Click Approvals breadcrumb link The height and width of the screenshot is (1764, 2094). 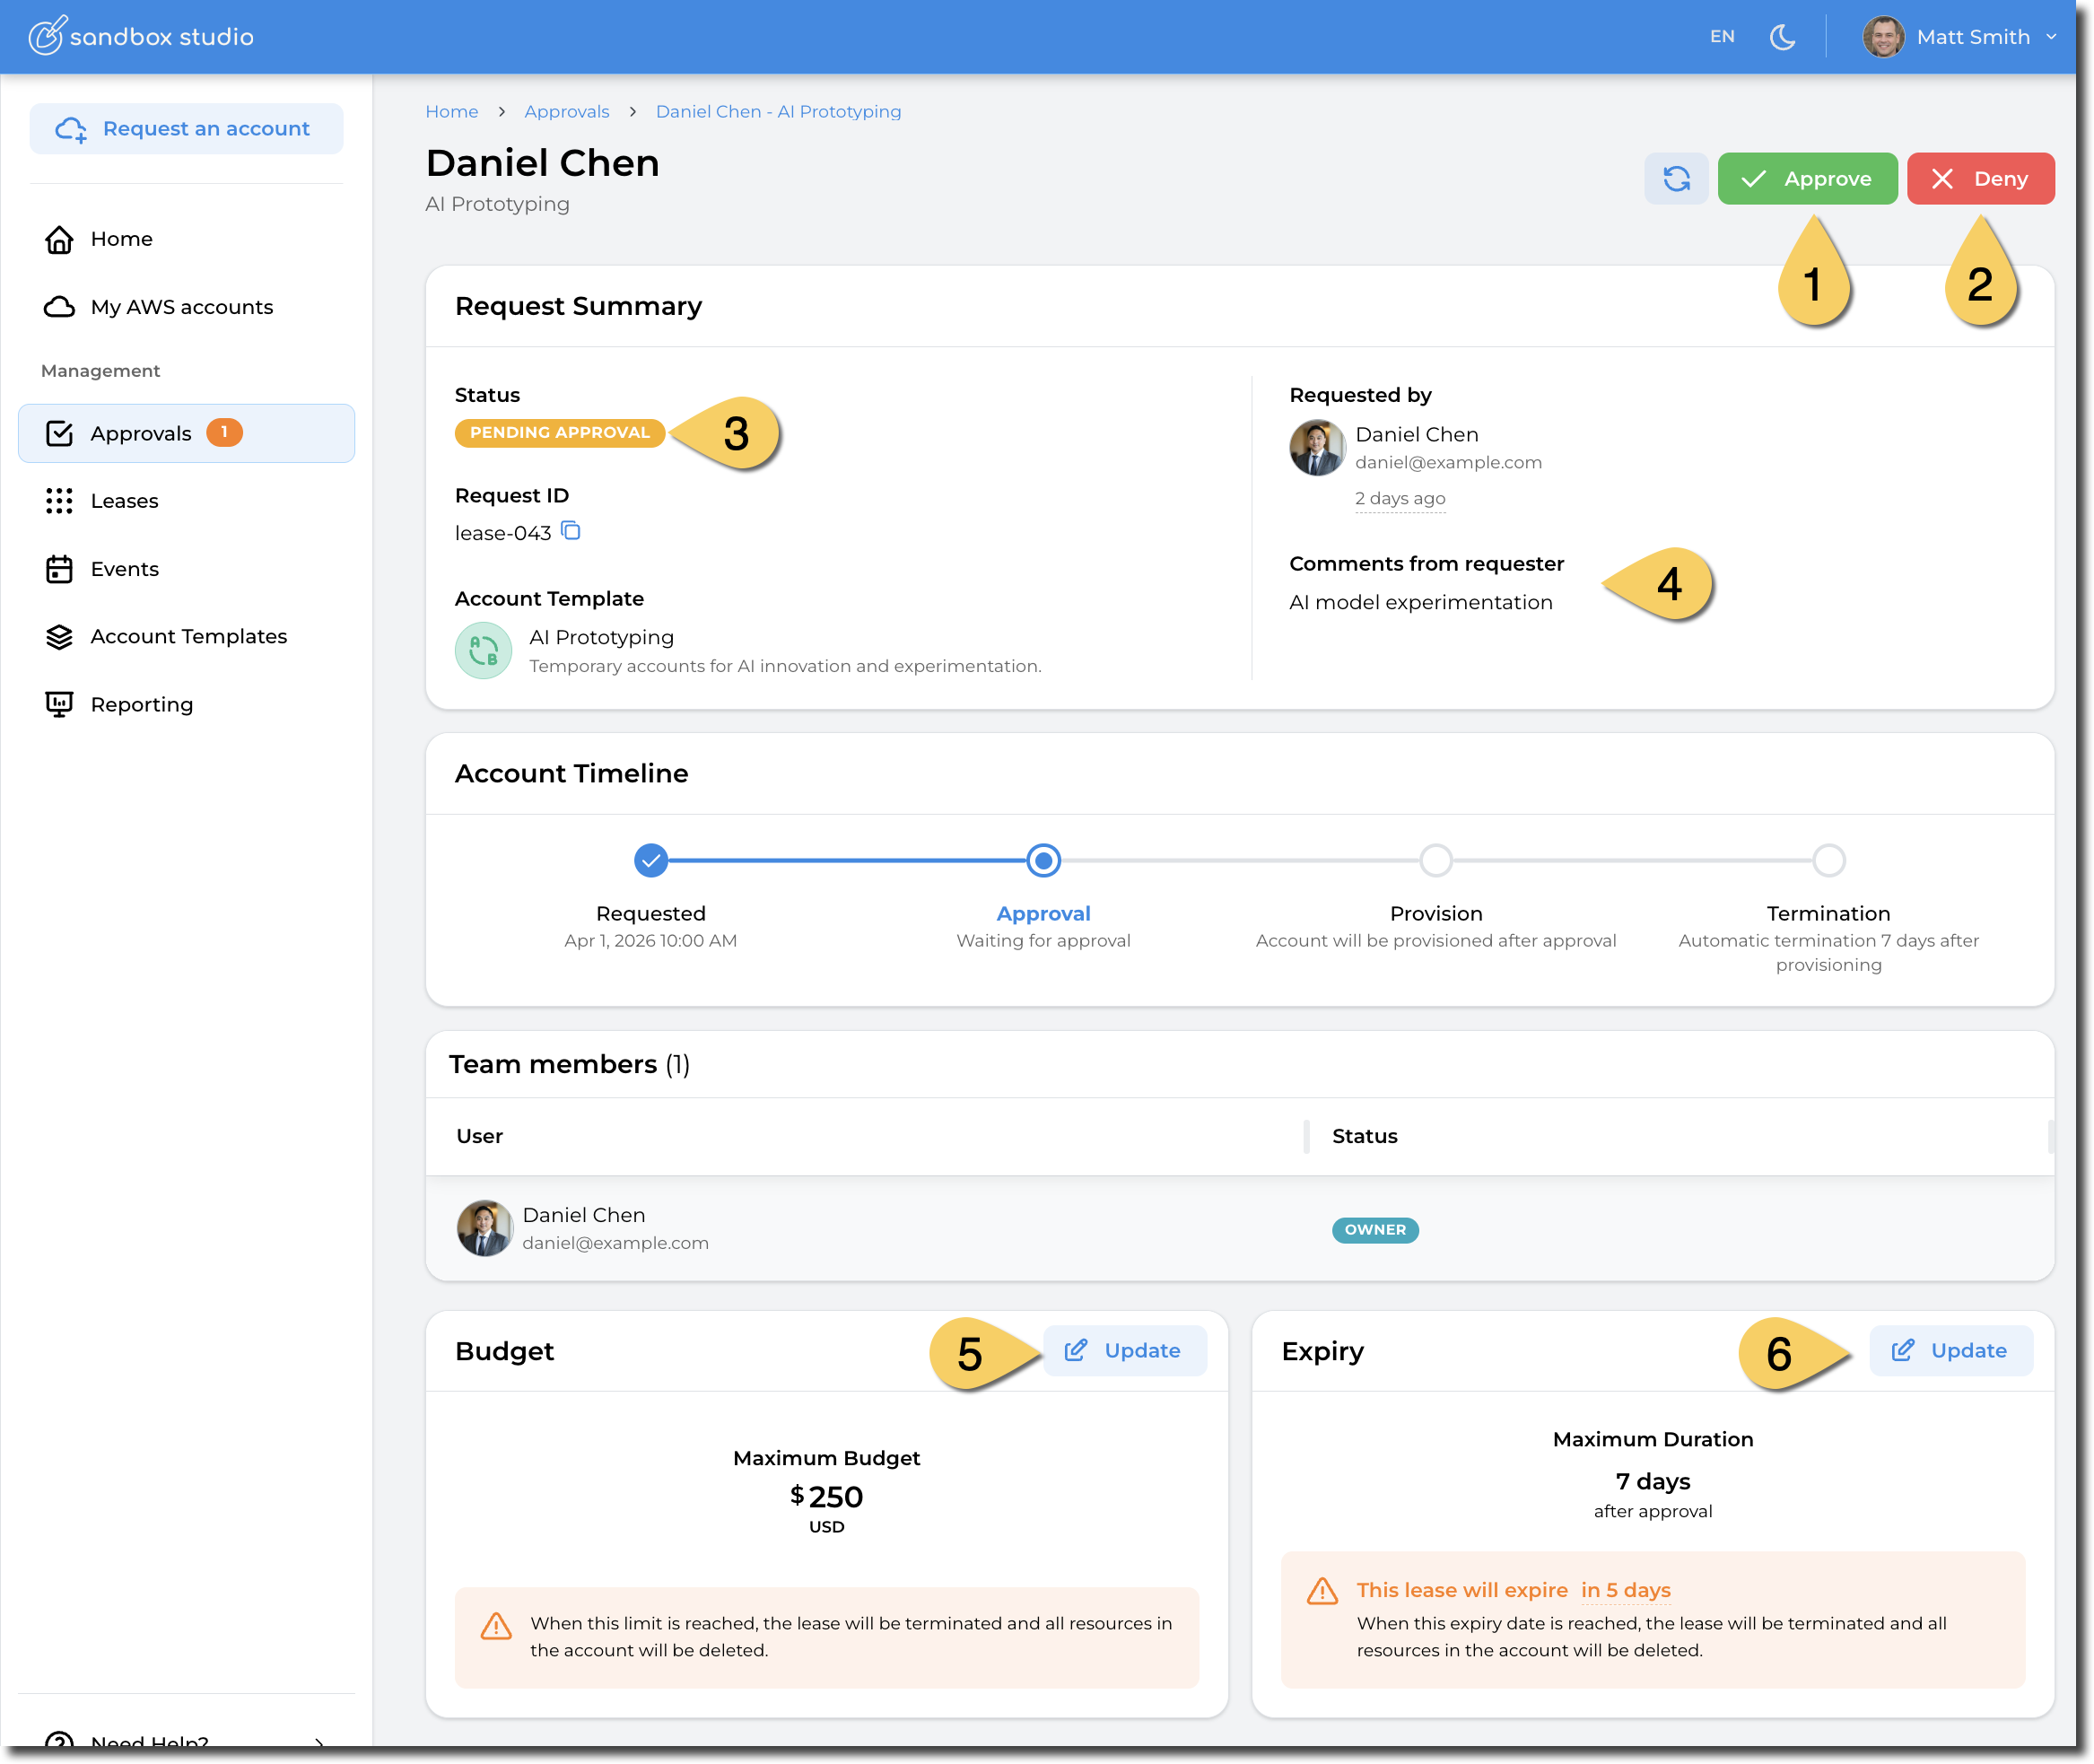[x=566, y=112]
